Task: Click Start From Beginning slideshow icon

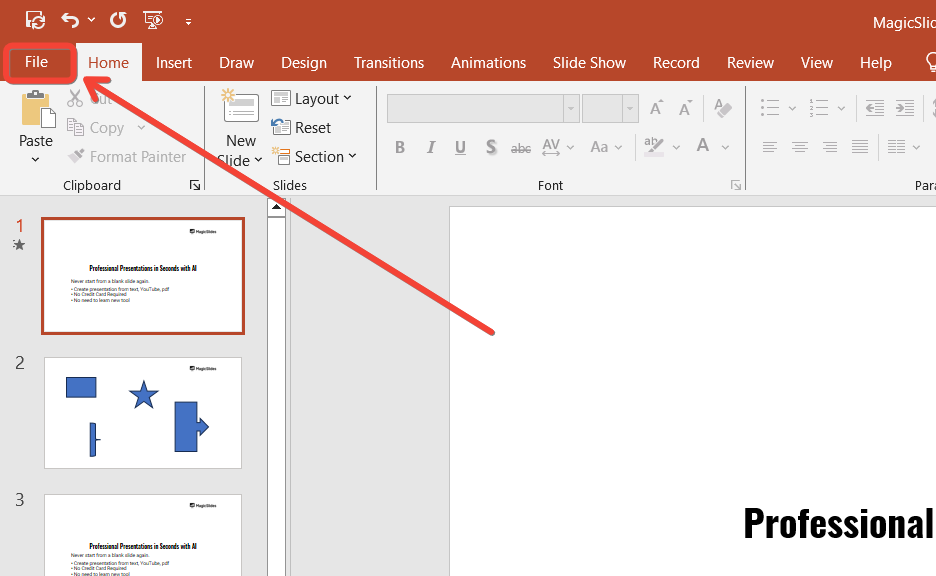Action: tap(153, 19)
